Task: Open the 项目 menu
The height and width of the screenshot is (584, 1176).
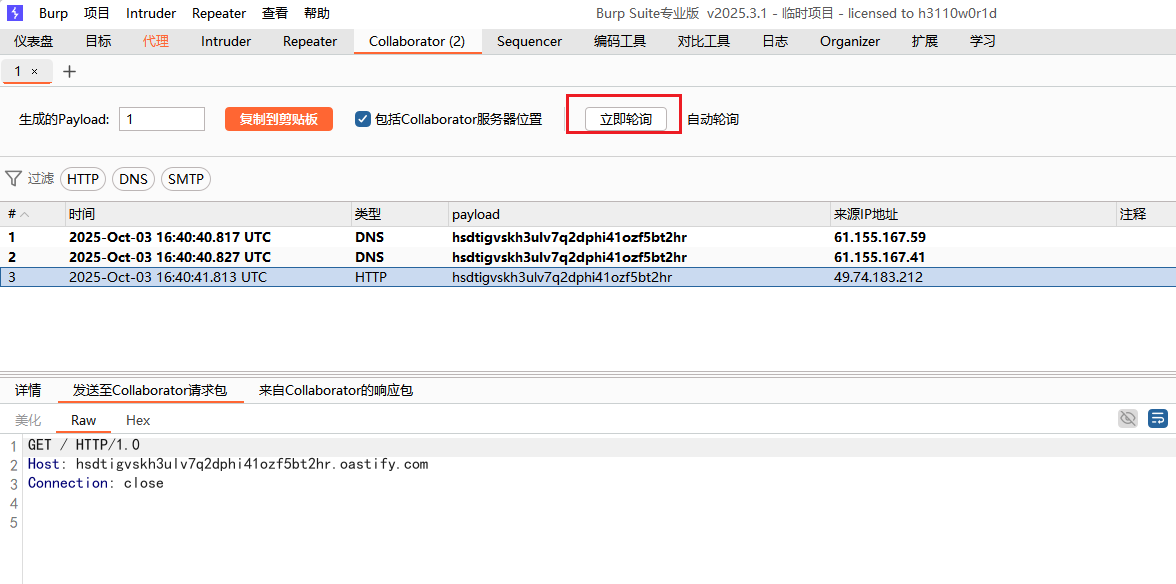Action: [97, 13]
